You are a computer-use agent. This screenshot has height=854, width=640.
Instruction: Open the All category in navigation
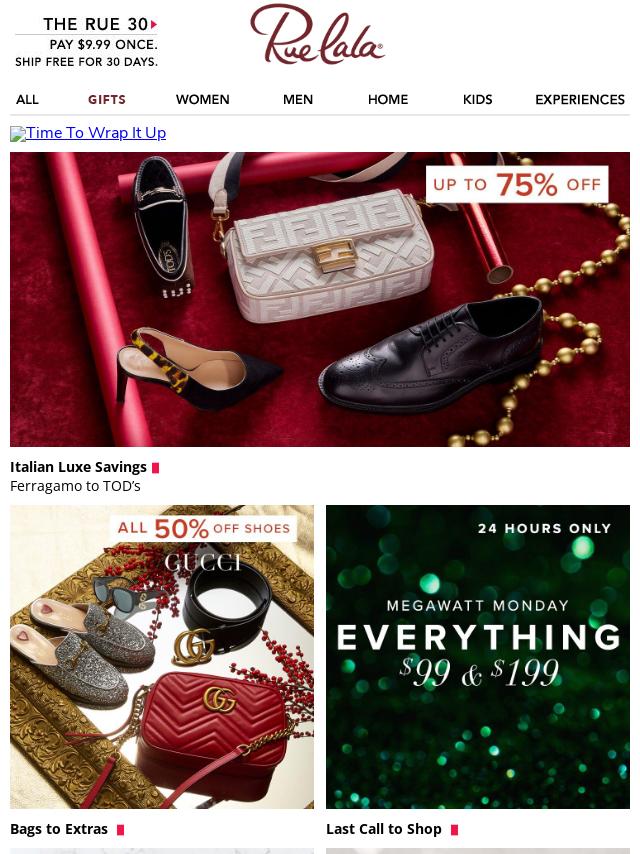tap(27, 100)
